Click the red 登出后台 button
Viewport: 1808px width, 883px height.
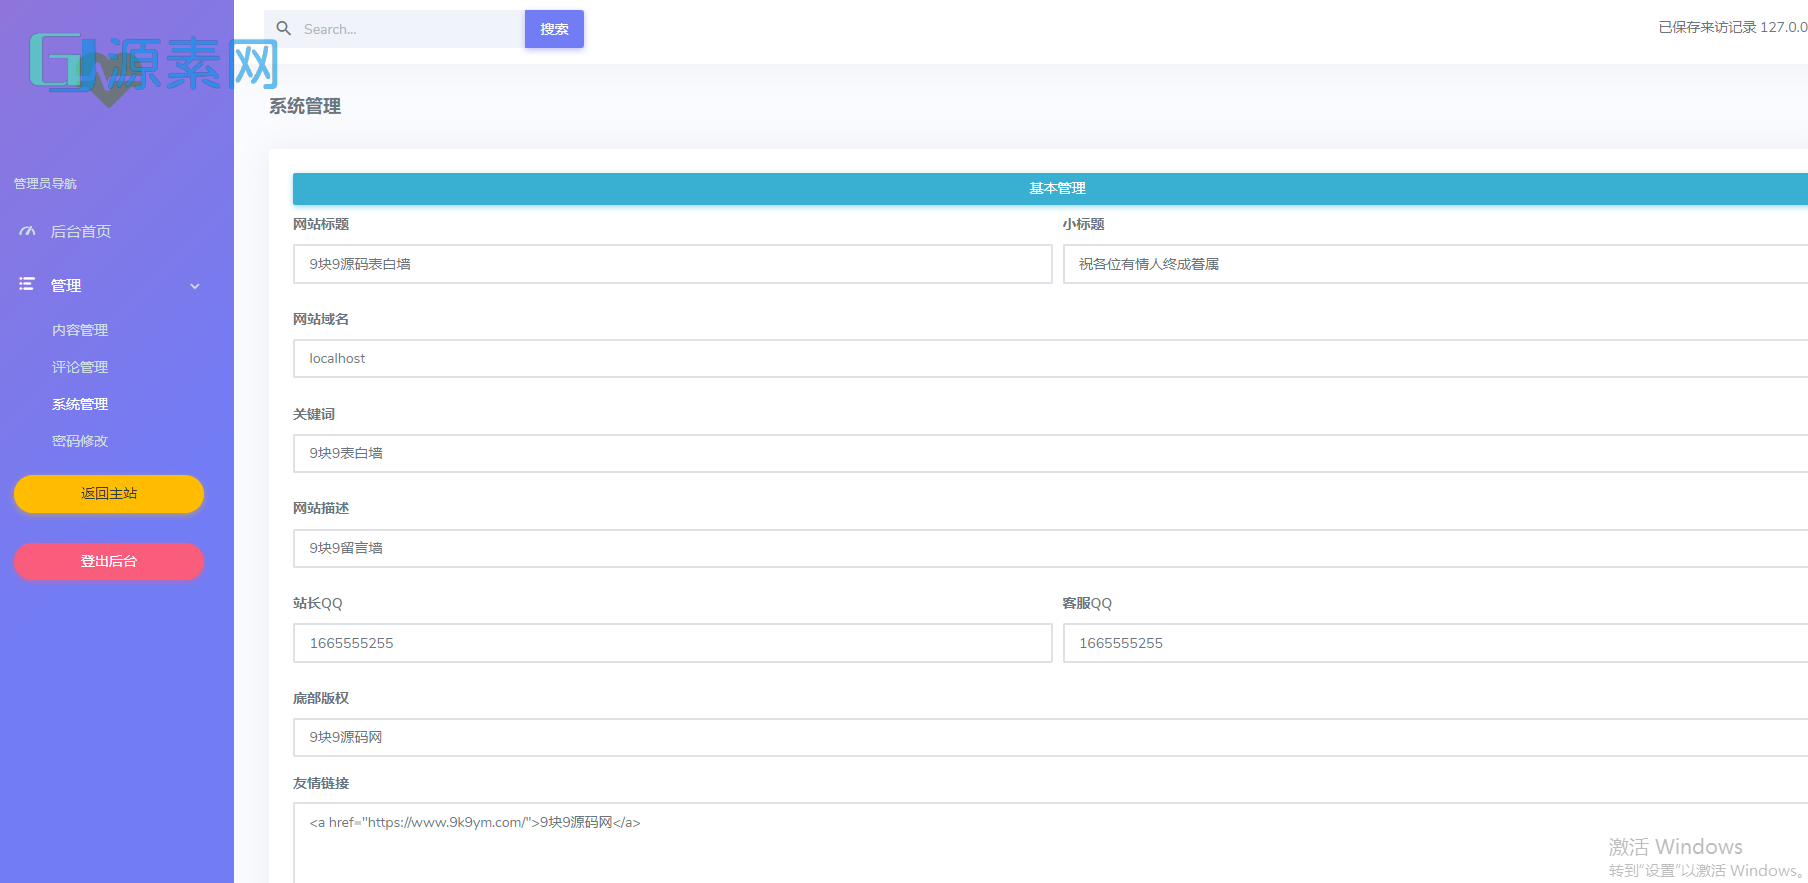pyautogui.click(x=109, y=561)
